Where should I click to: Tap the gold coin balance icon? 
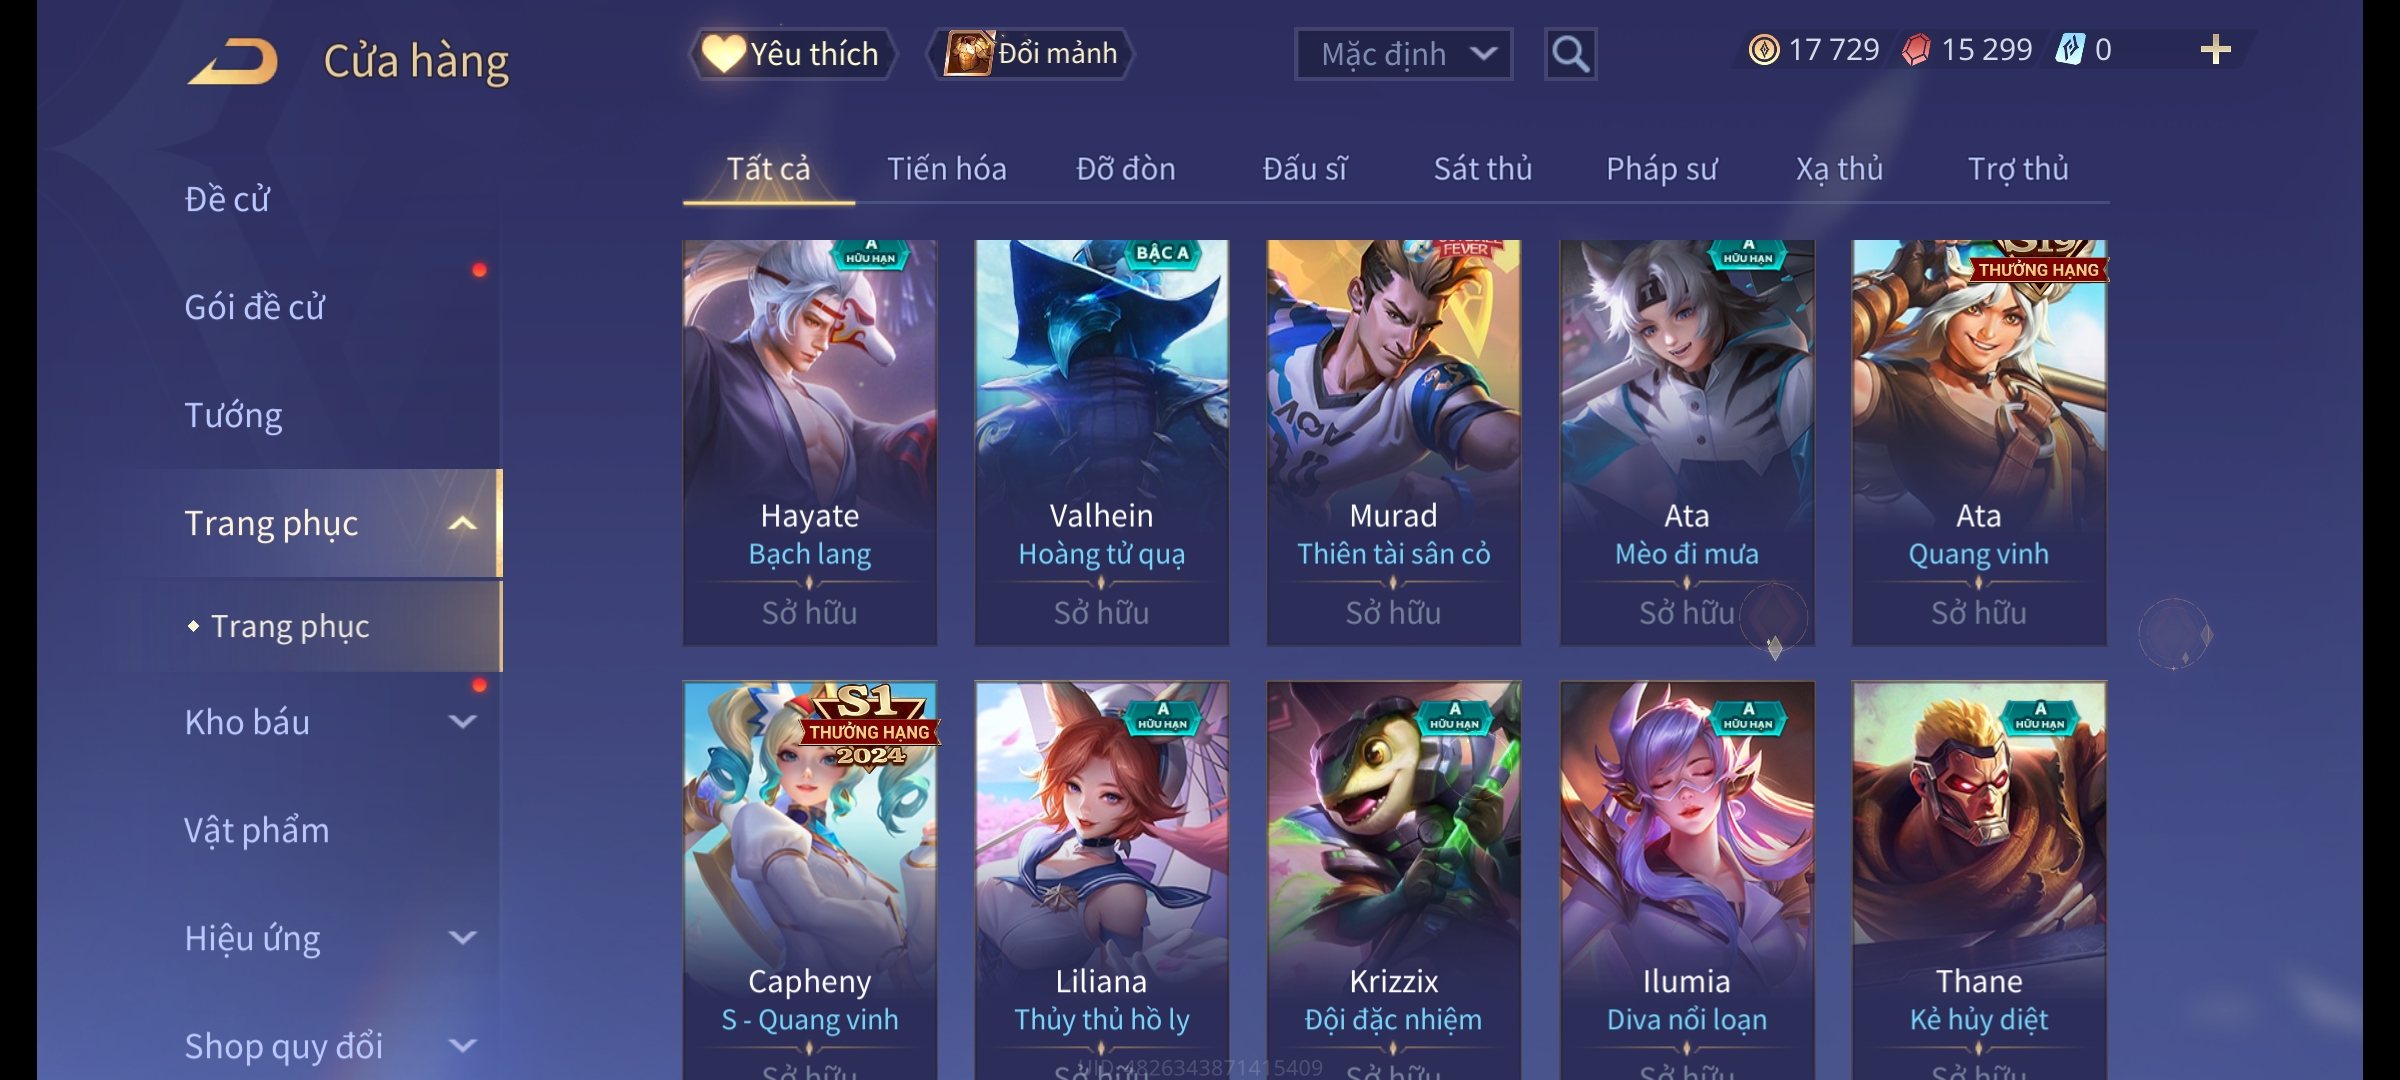click(1764, 50)
